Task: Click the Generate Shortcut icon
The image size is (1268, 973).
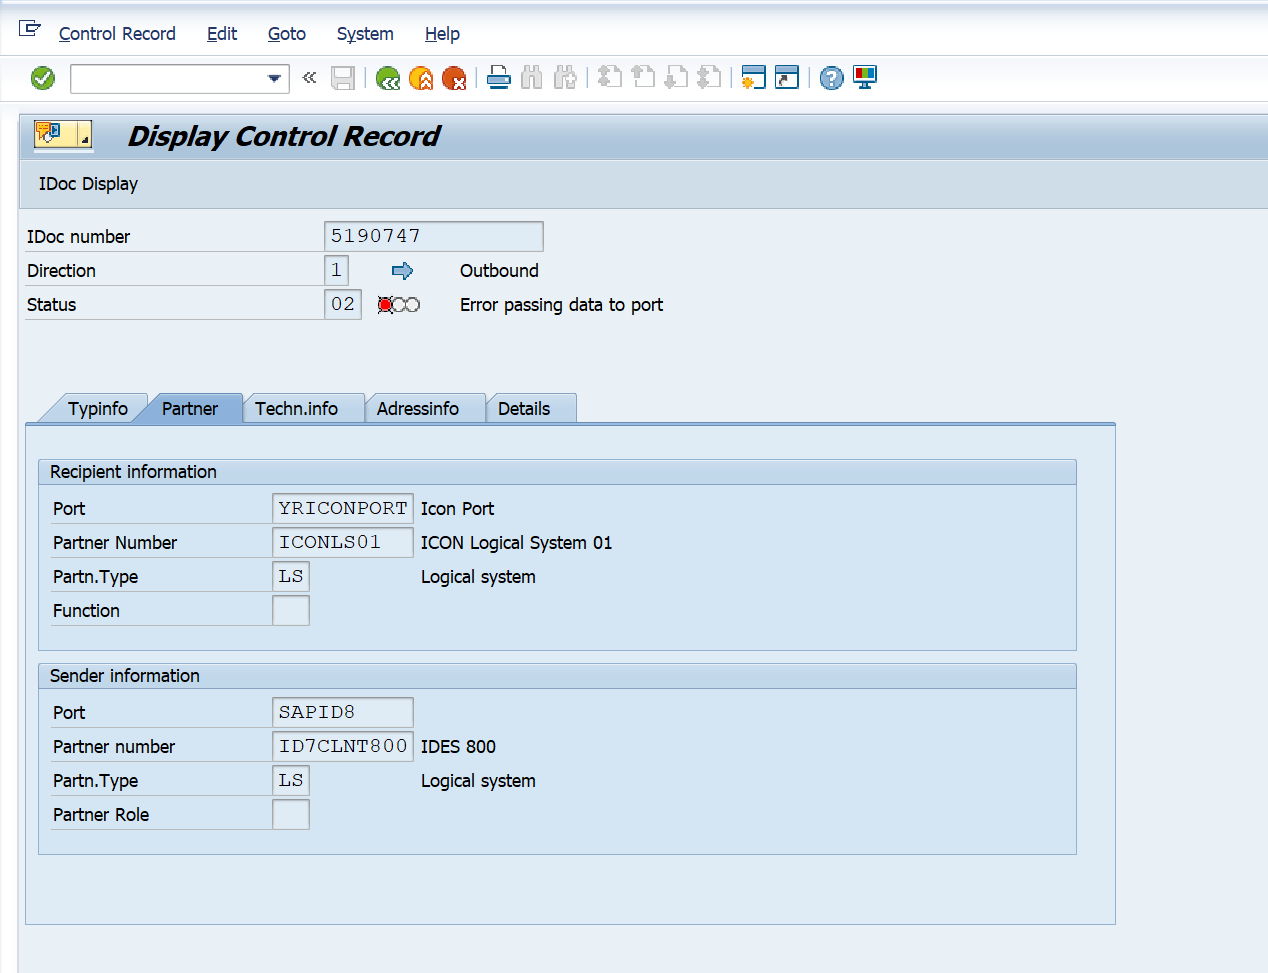Action: coord(787,78)
